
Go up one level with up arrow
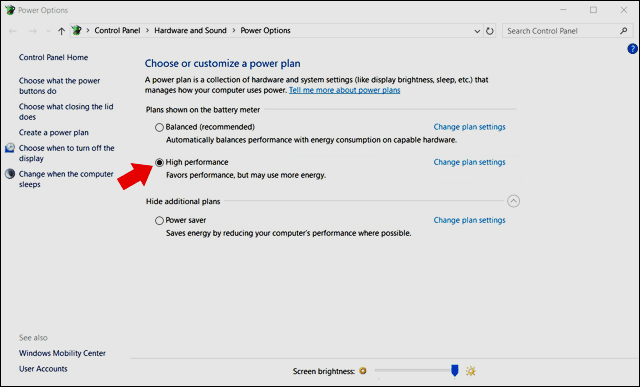point(61,31)
